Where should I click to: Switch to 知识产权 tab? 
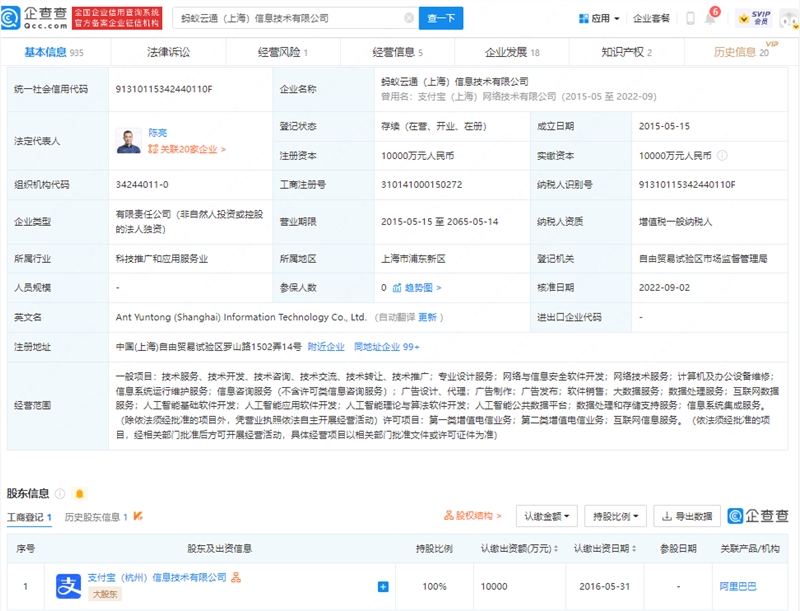click(627, 52)
